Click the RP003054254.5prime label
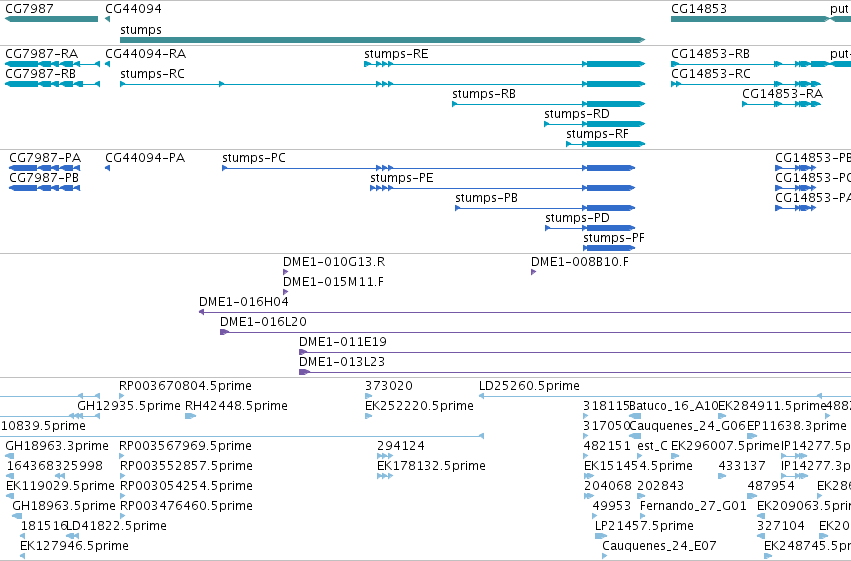 (x=186, y=486)
